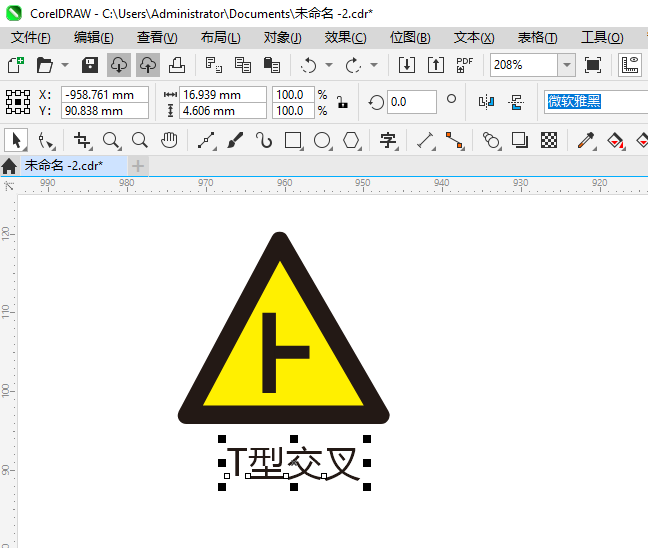This screenshot has width=648, height=548.
Task: Open the 位图(B) menu
Action: tap(410, 38)
